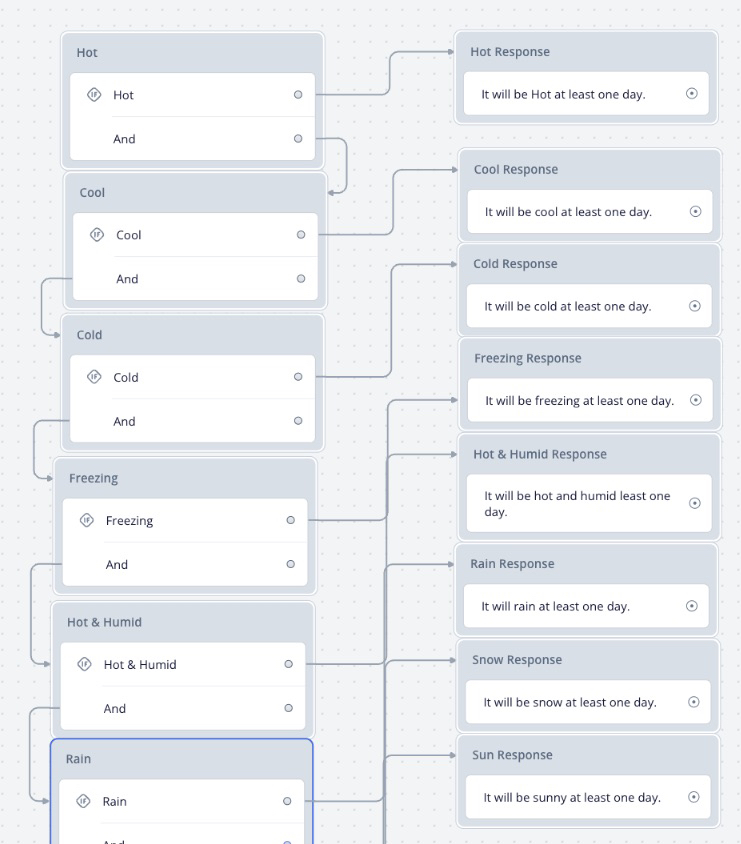Click output port of Cool And row
Screen dimensions: 741x844
[301, 279]
